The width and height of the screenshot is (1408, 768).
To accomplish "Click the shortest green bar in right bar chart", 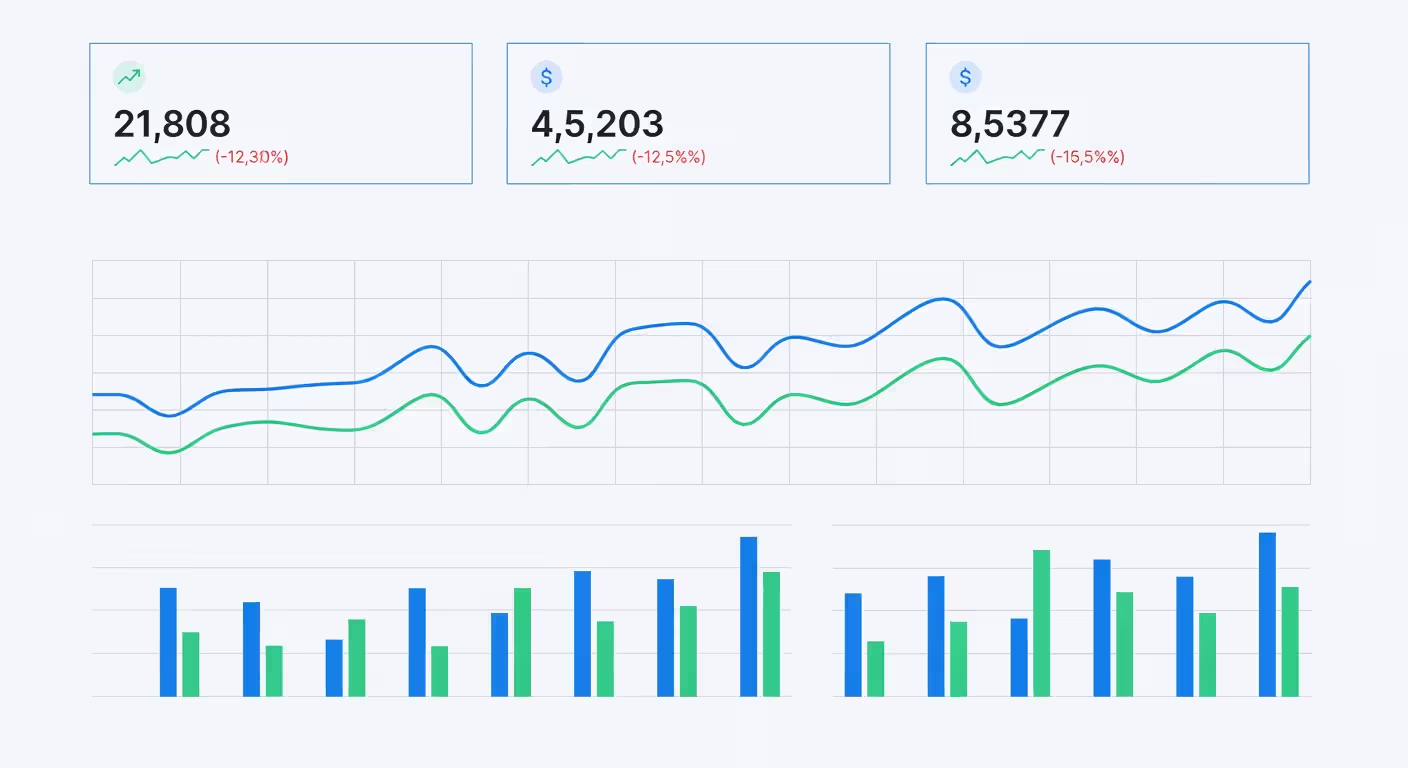I will 876,669.
